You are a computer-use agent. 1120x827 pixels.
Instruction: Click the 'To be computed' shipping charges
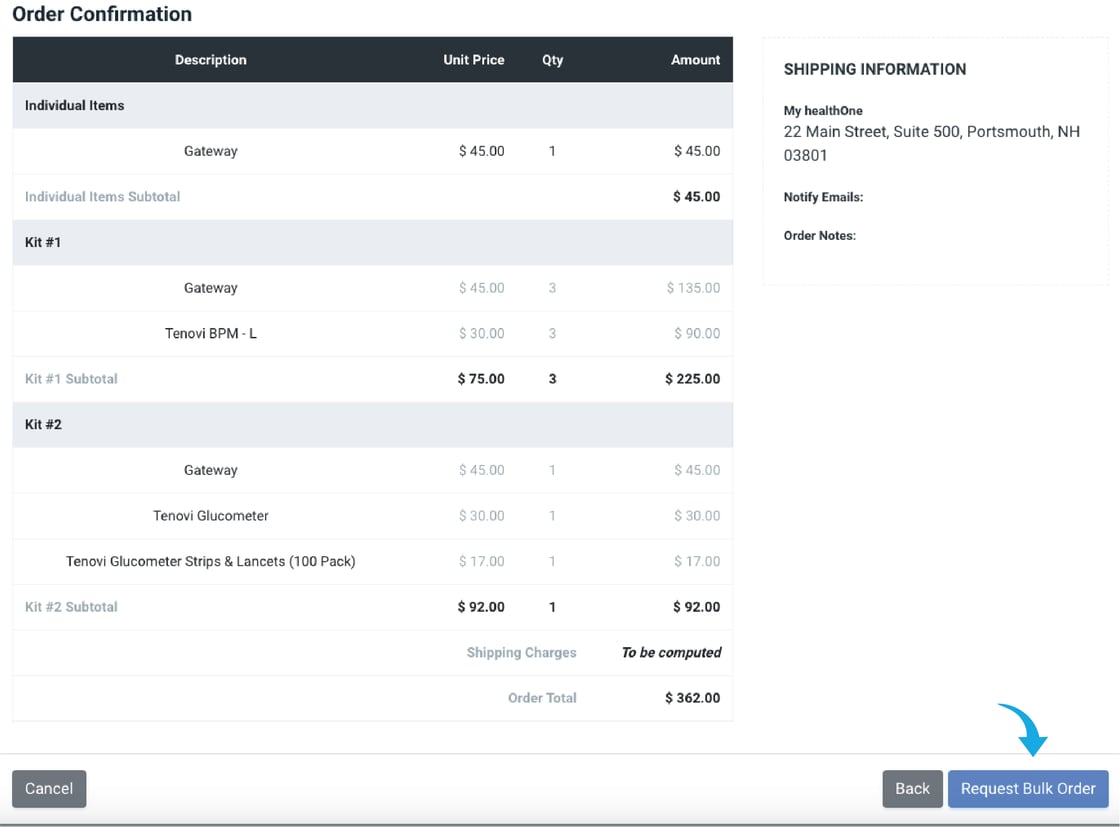tap(671, 652)
